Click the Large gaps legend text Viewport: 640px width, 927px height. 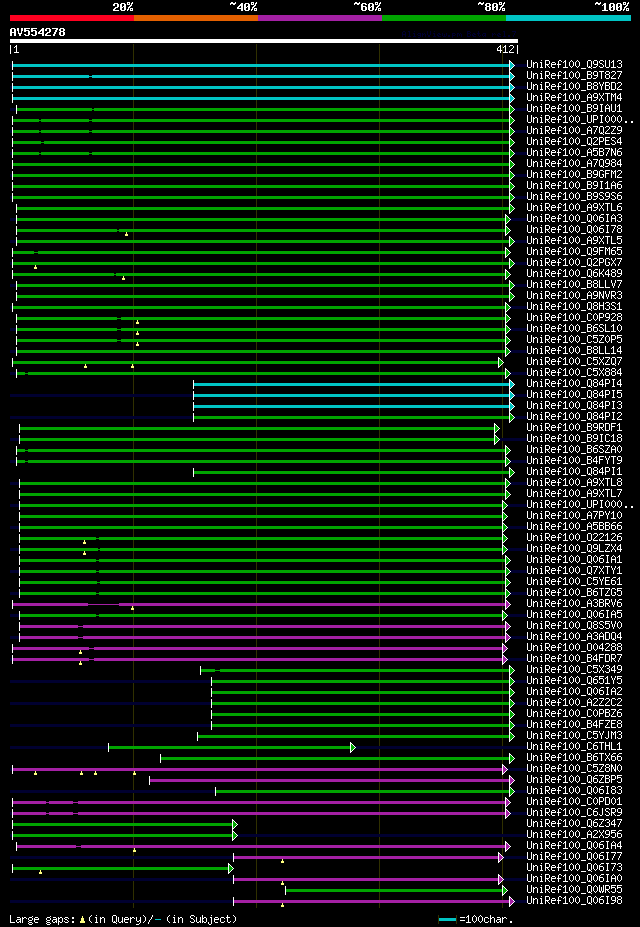click(x=124, y=919)
